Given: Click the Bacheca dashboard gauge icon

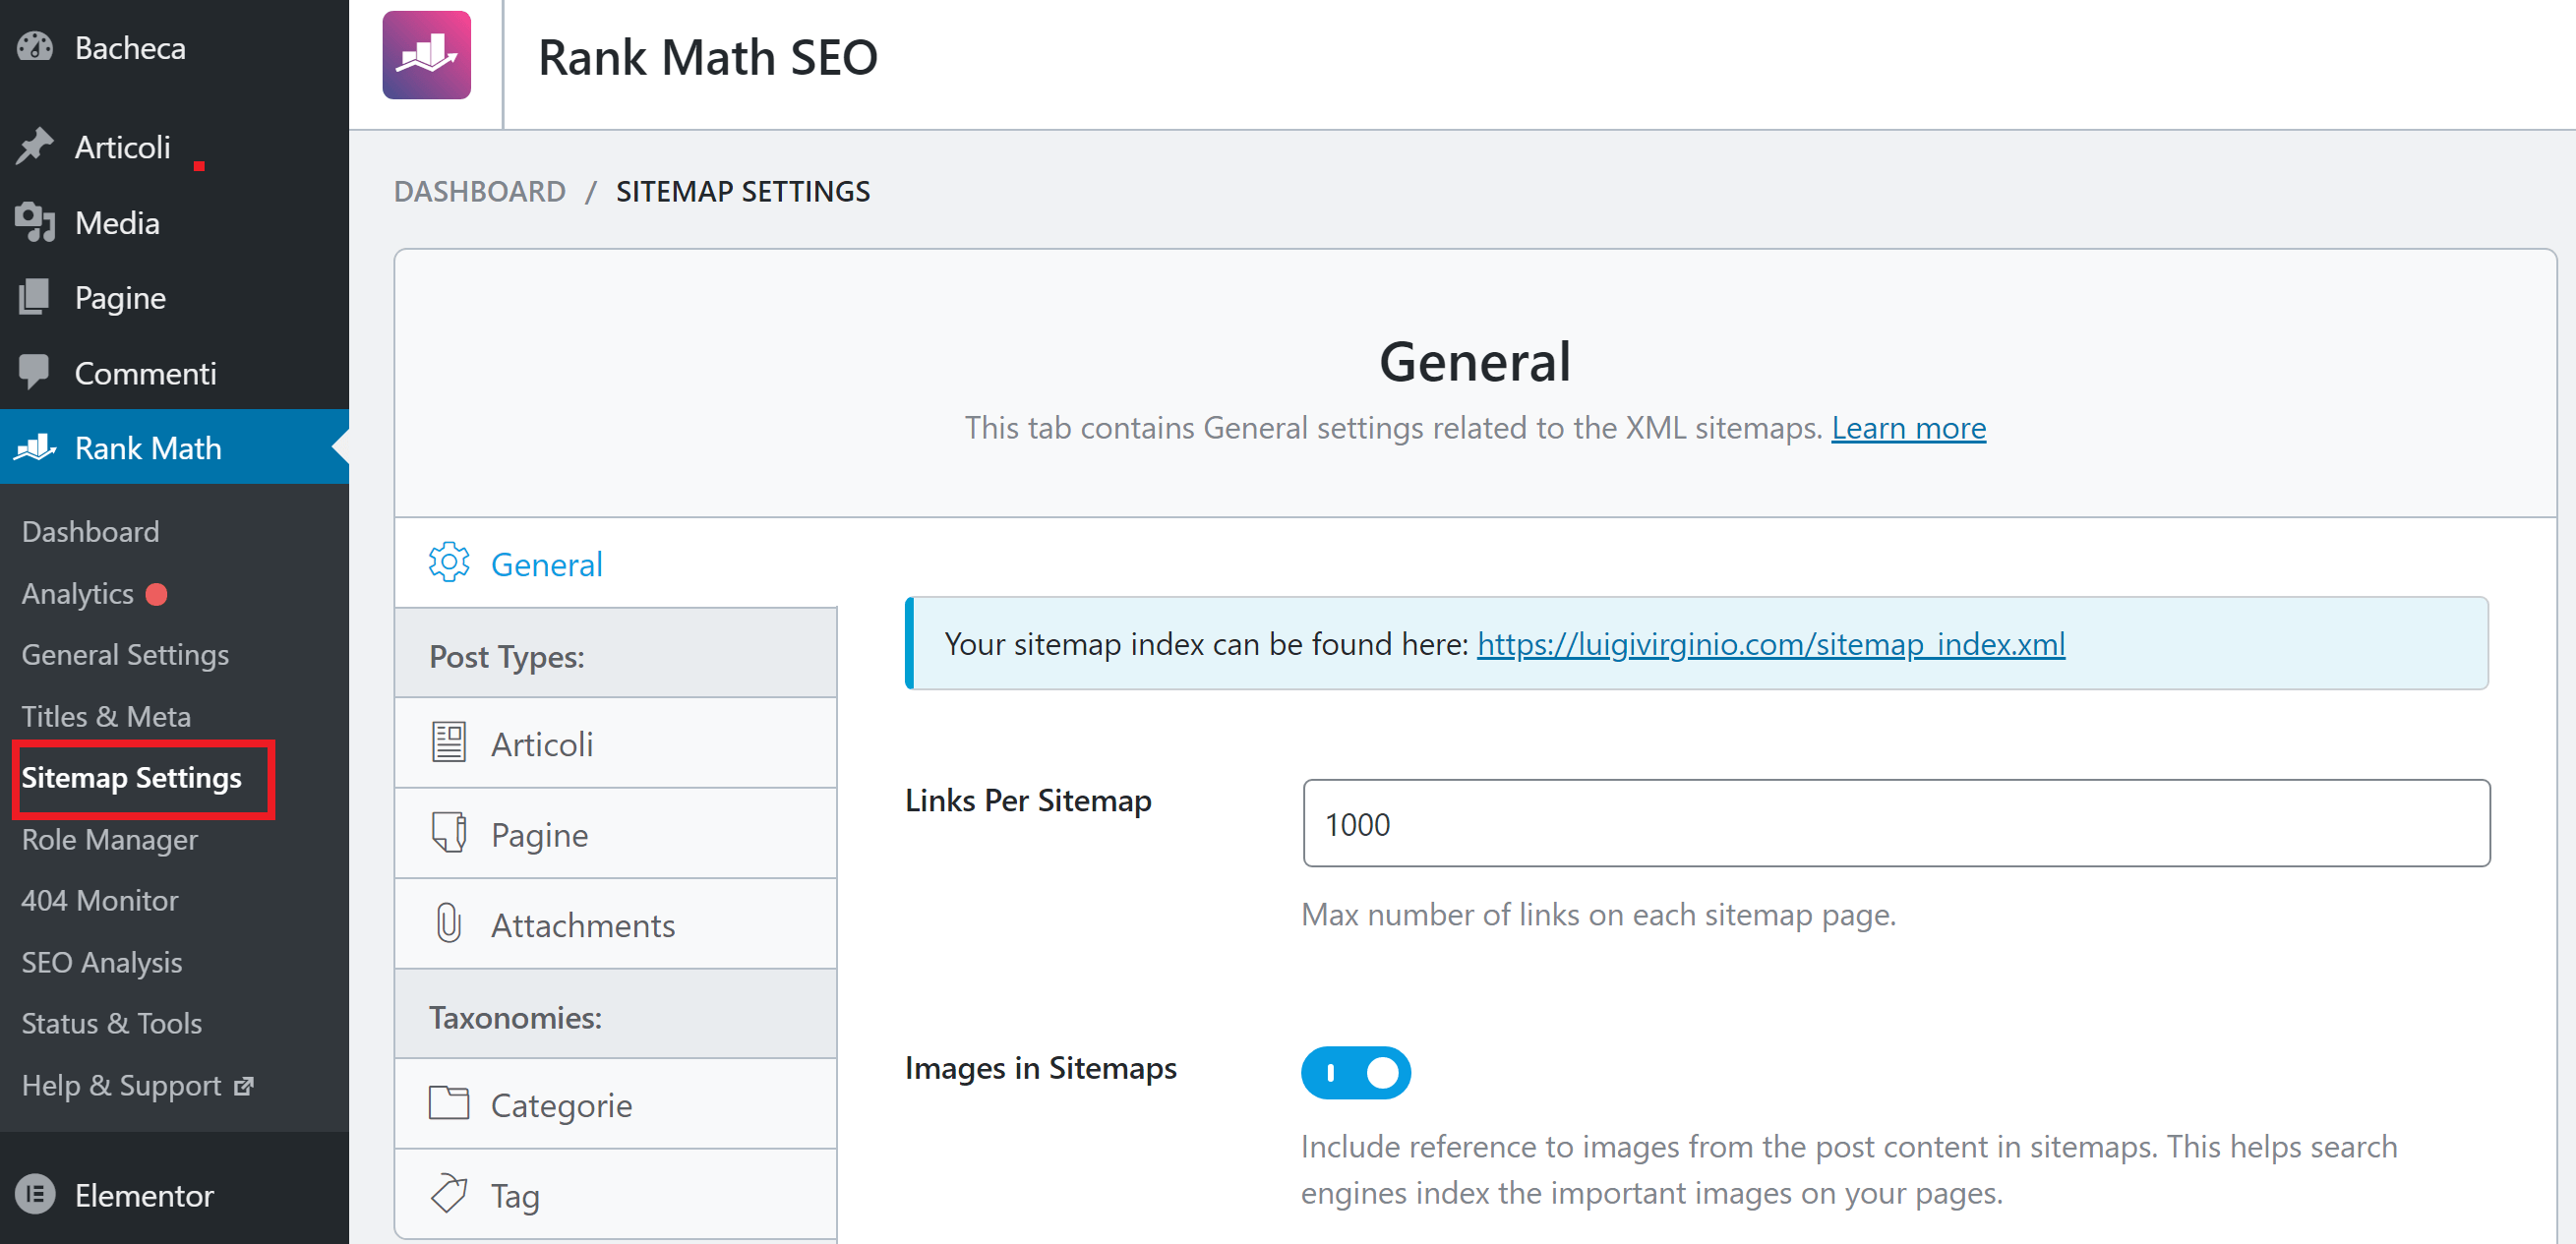Looking at the screenshot, I should [x=35, y=47].
